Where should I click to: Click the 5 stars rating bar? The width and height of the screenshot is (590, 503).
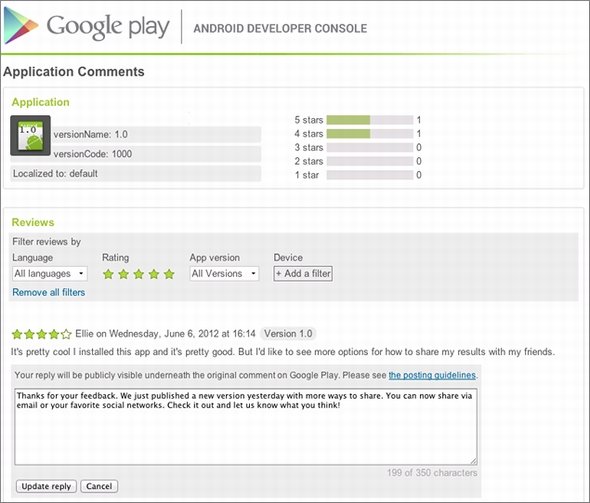(370, 120)
